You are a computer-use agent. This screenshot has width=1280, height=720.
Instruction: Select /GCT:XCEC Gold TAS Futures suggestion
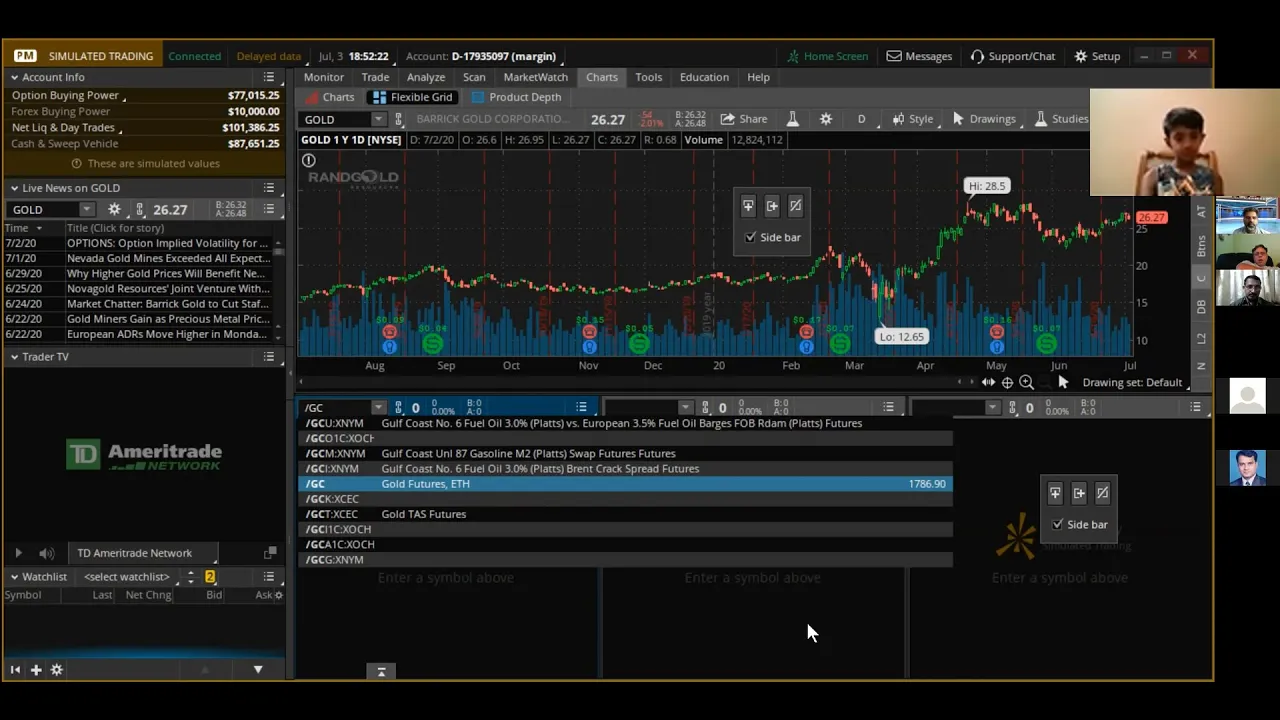coord(627,514)
